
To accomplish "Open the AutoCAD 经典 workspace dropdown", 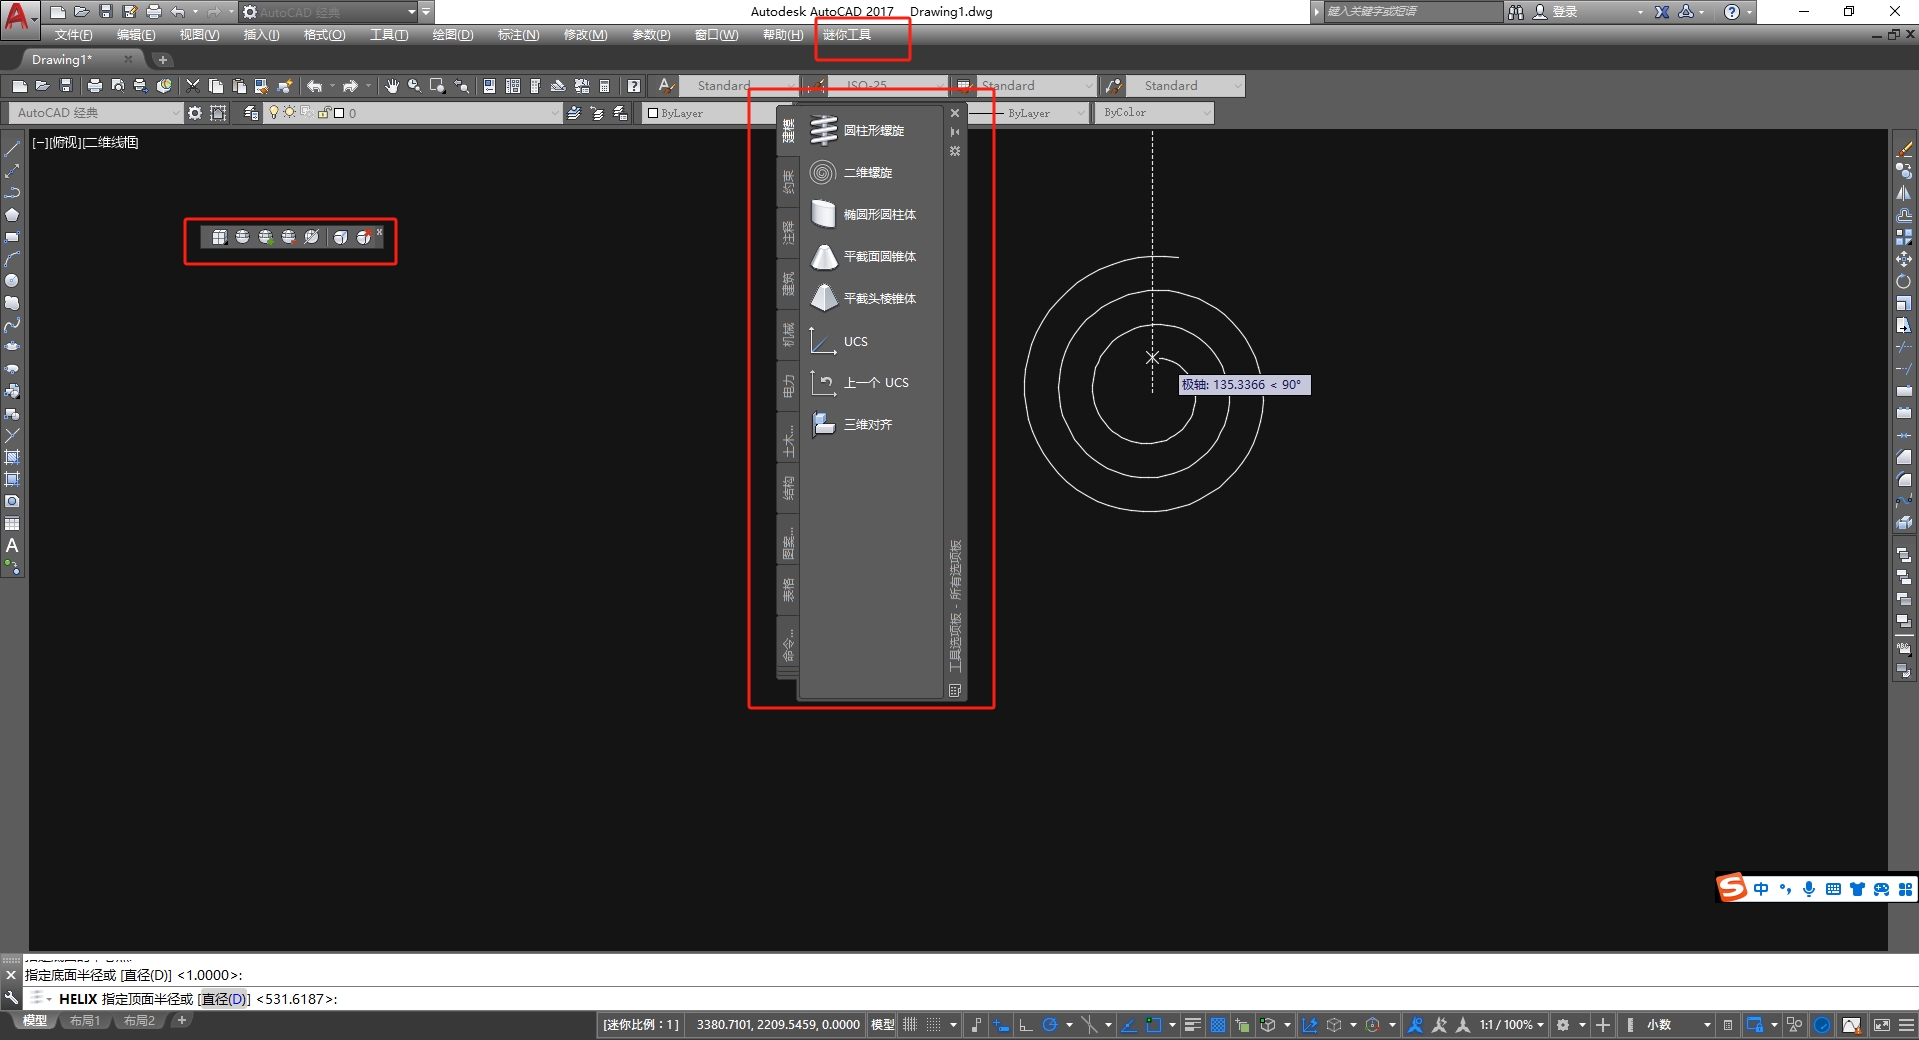I will pyautogui.click(x=97, y=113).
